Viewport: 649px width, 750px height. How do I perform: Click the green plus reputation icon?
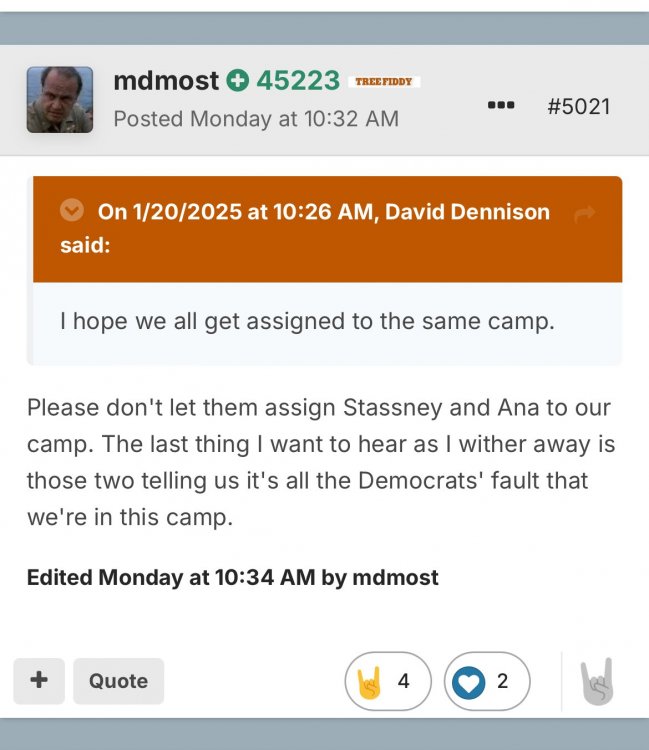237,81
